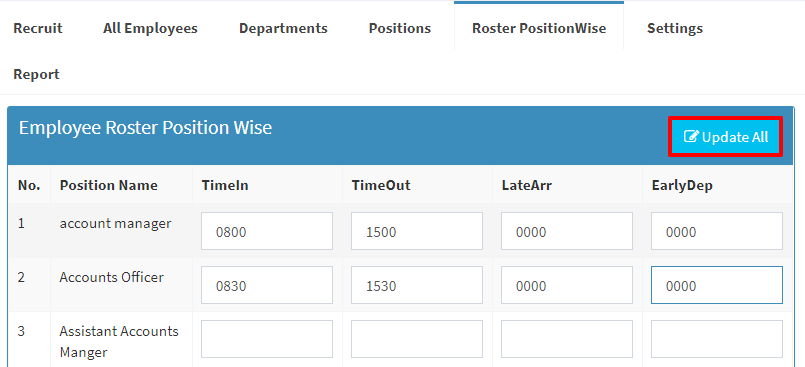Viewport: 805px width, 367px height.
Task: Switch to the Report tab
Action: 36,74
